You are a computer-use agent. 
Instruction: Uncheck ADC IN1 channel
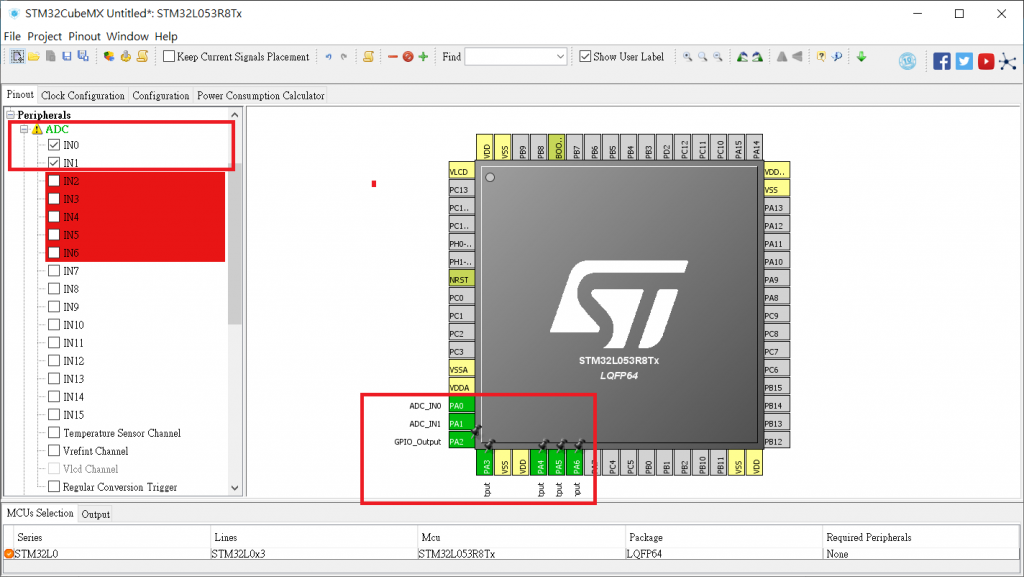54,163
